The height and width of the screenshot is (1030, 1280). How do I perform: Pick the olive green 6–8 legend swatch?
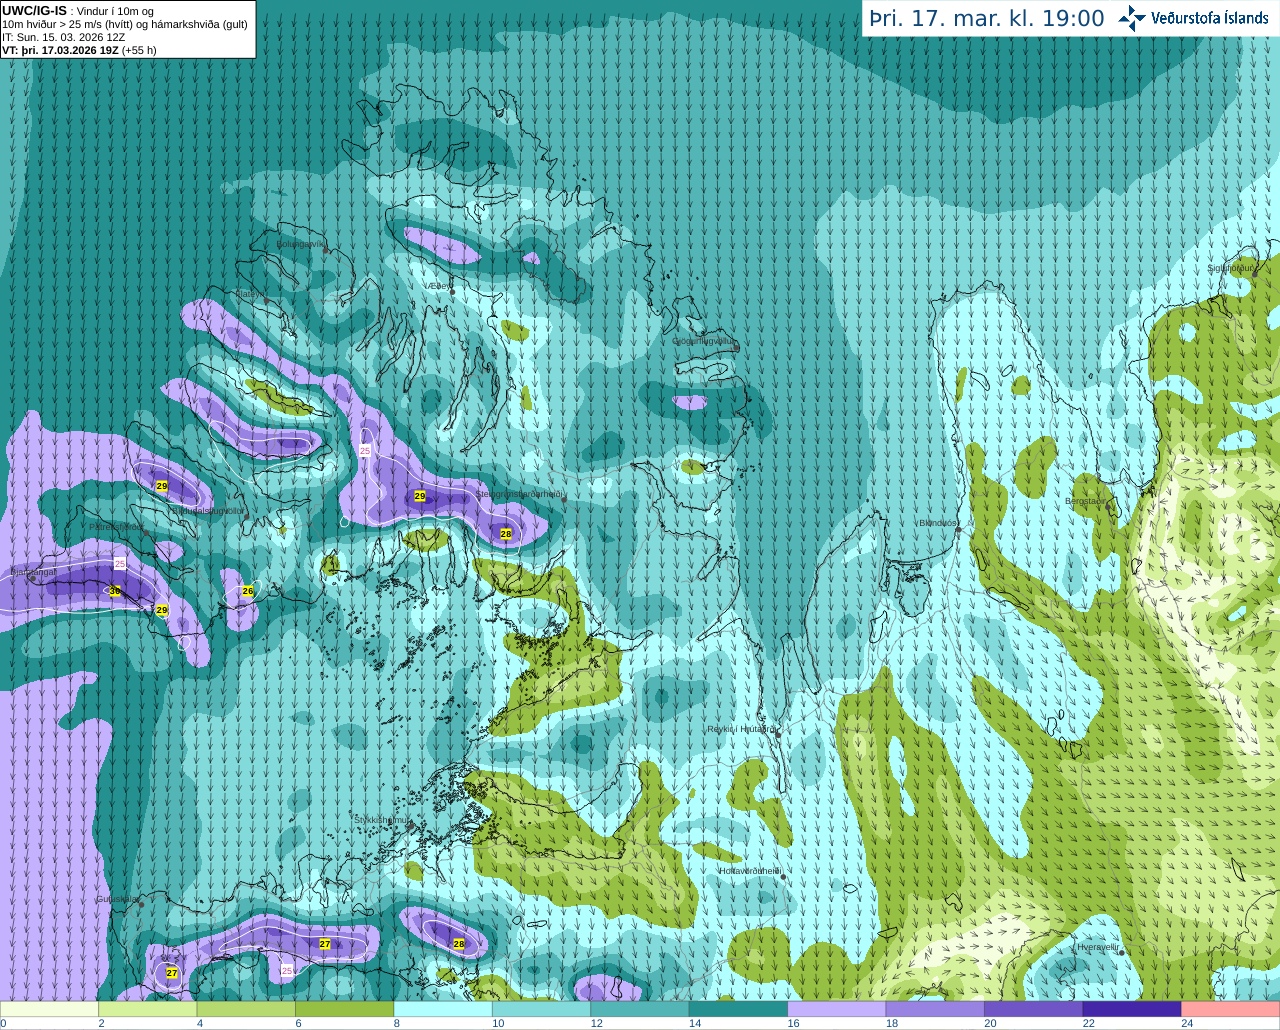[345, 1009]
